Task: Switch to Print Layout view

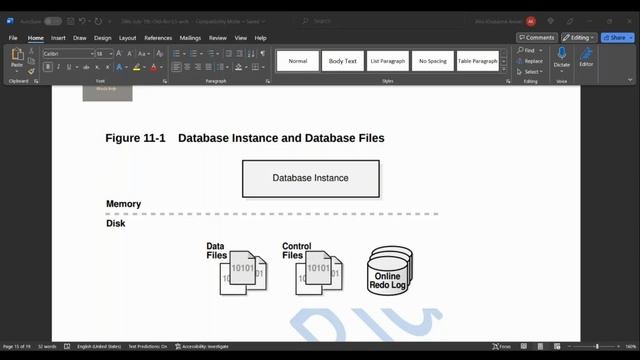Action: (x=540, y=347)
